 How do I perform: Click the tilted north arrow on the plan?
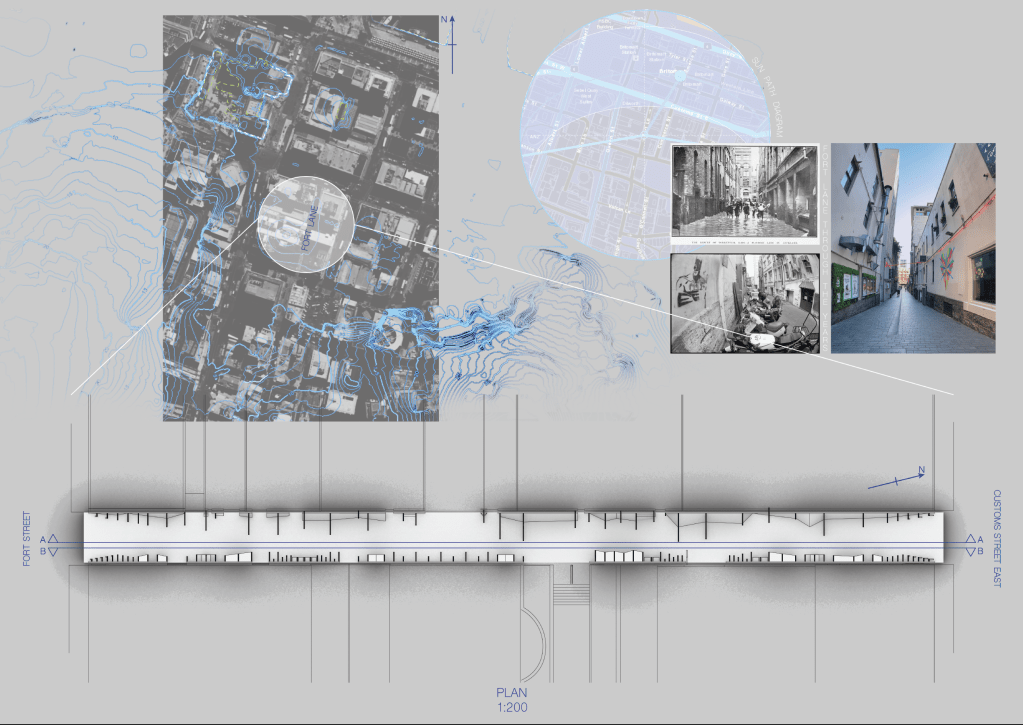coord(897,480)
